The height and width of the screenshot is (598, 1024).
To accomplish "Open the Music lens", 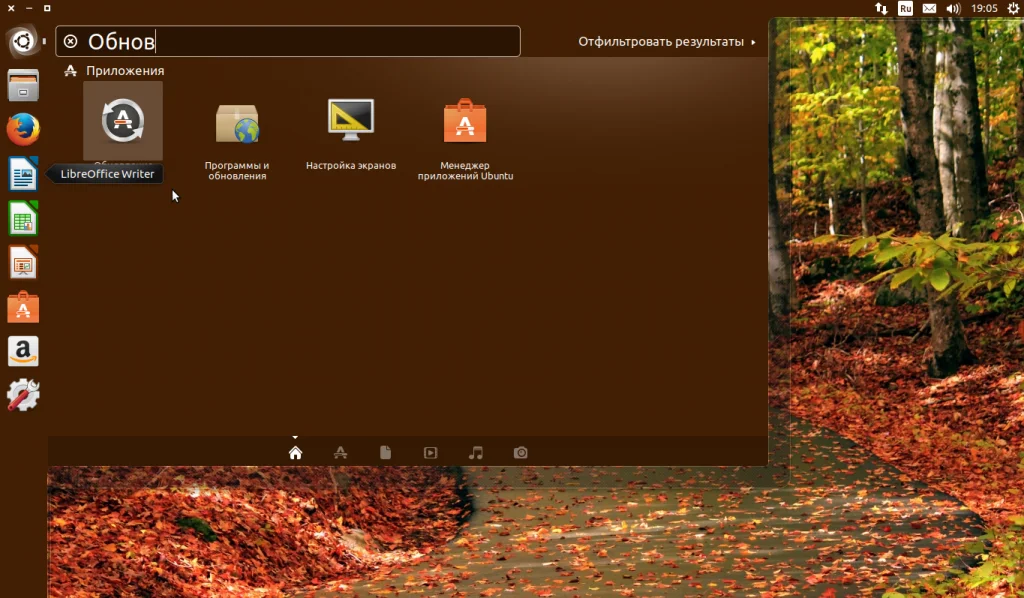I will point(476,453).
